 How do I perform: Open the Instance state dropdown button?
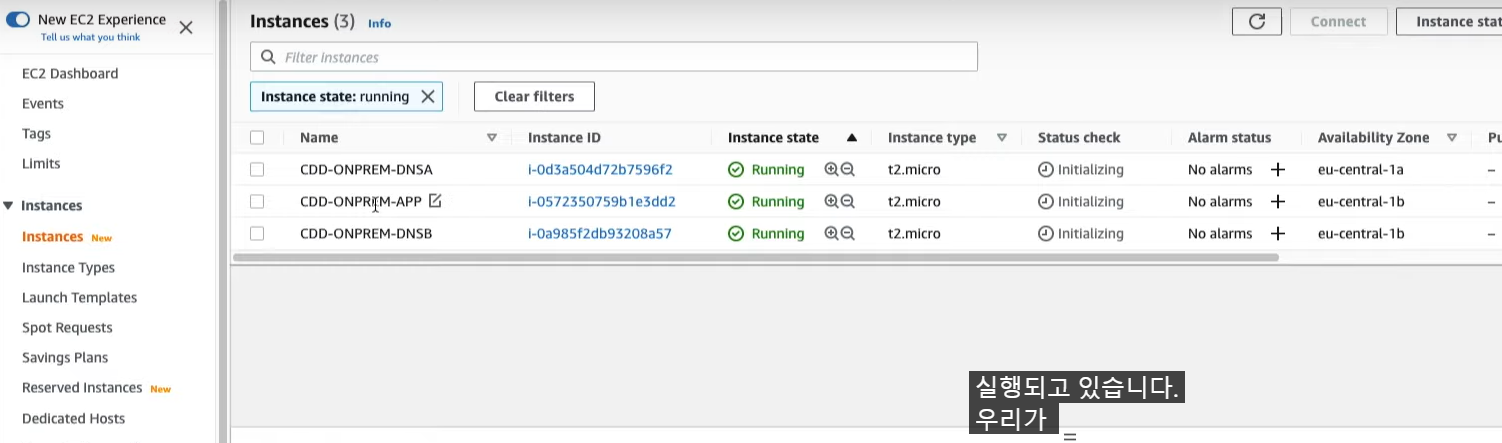pos(1449,21)
